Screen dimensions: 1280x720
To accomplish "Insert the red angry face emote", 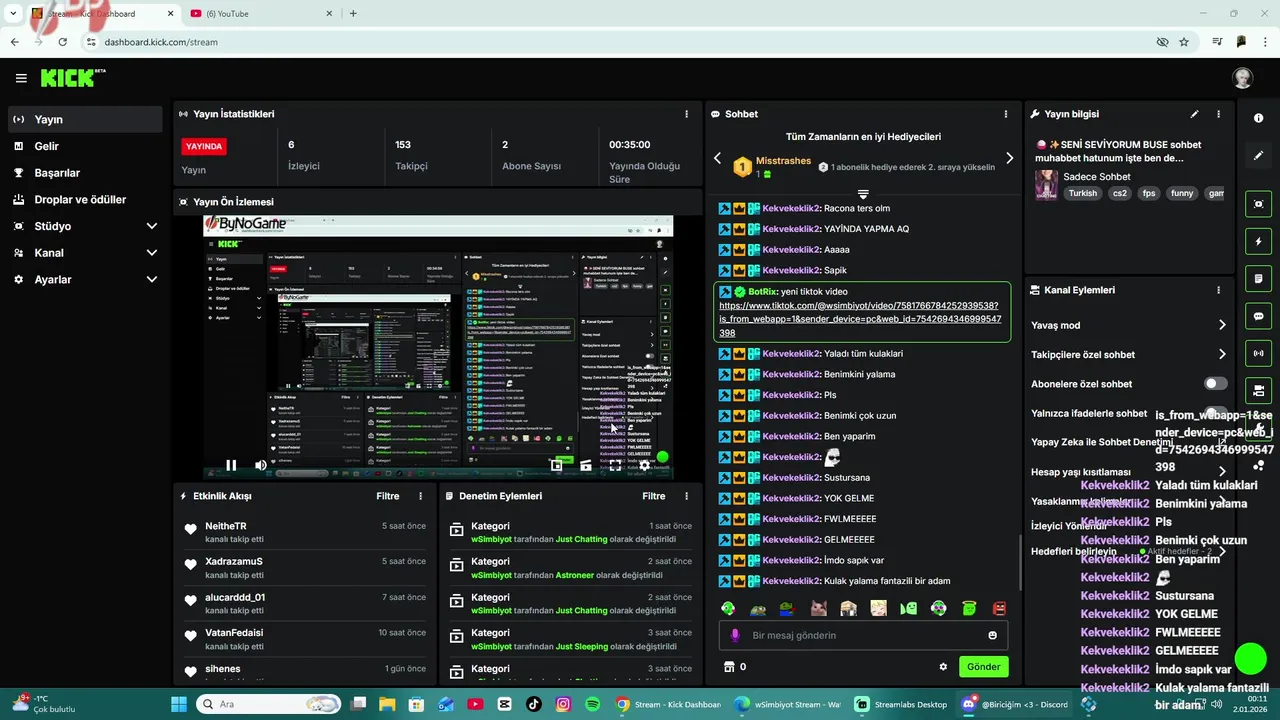I will tap(998, 608).
